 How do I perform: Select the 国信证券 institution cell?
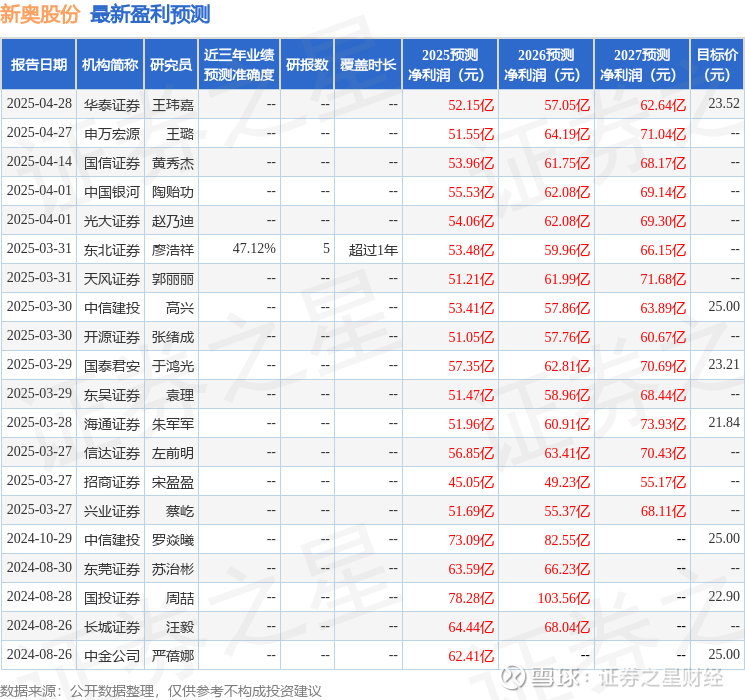click(x=112, y=163)
